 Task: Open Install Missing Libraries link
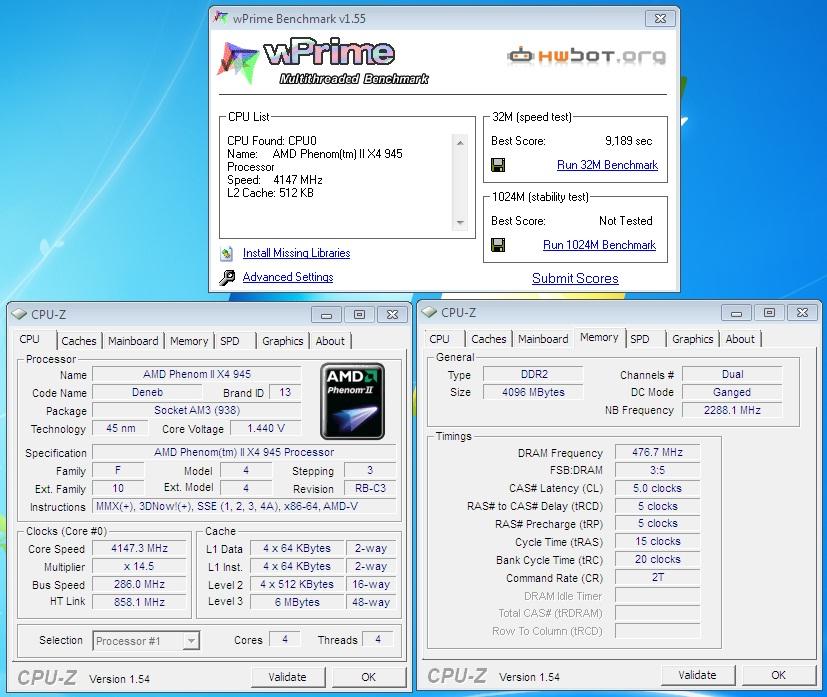296,253
